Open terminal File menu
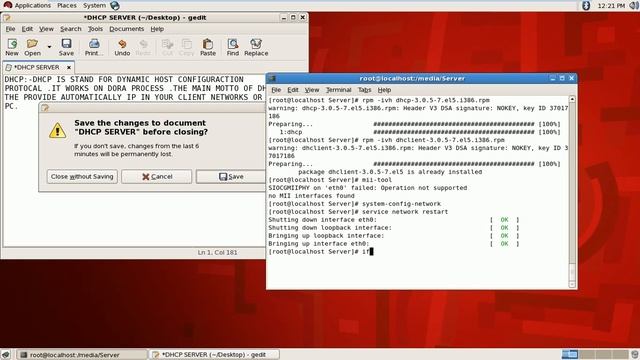Image resolution: width=640 pixels, height=360 pixels. click(276, 90)
